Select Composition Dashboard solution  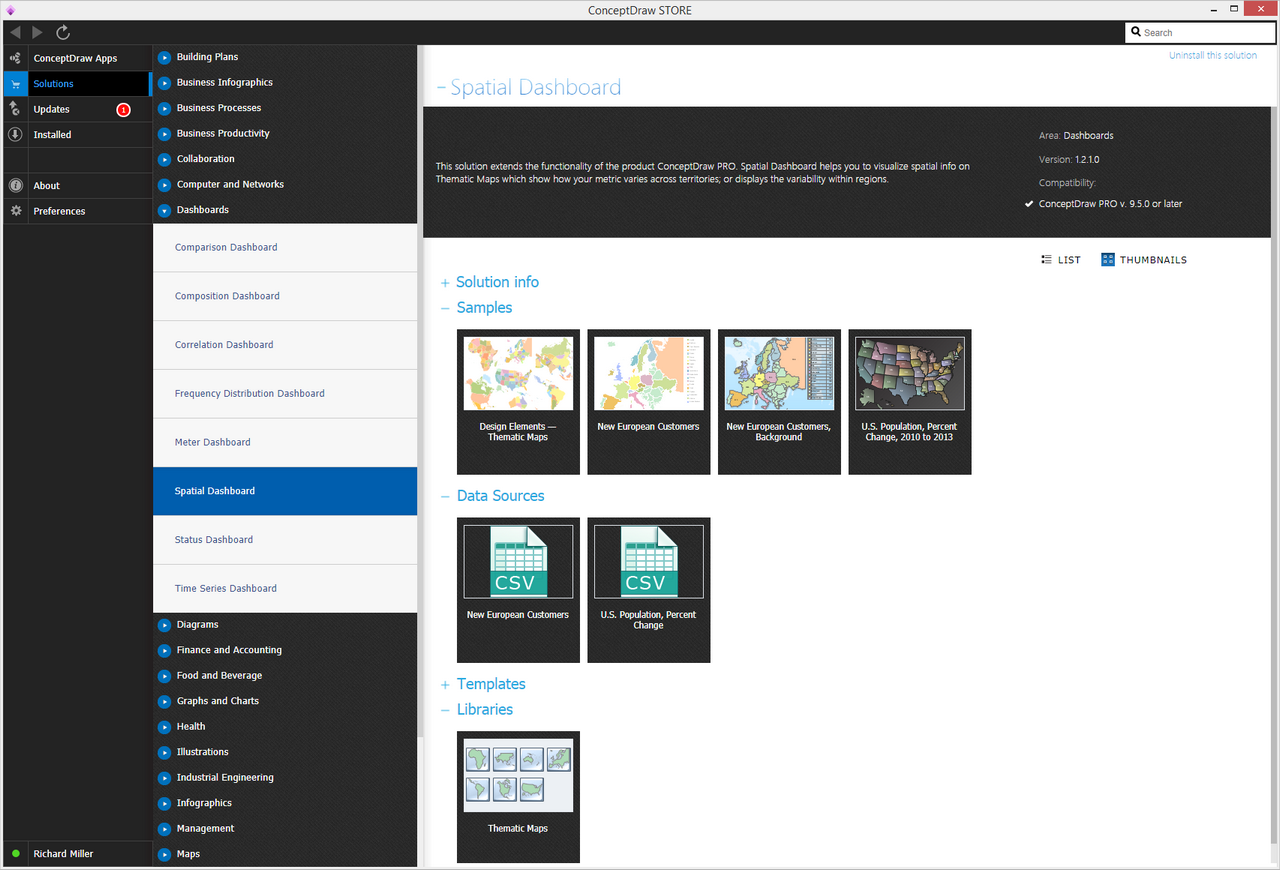(285, 296)
